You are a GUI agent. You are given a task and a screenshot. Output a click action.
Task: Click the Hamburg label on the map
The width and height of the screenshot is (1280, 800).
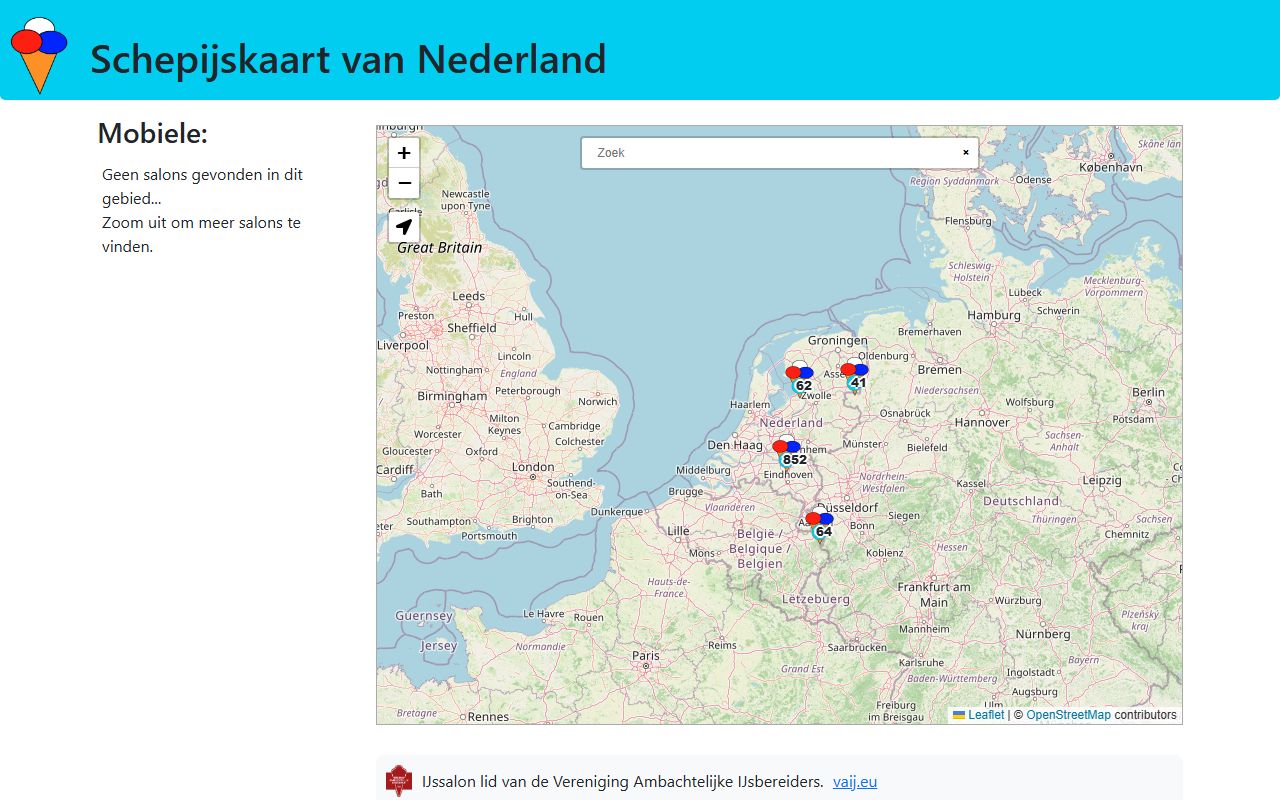click(994, 315)
